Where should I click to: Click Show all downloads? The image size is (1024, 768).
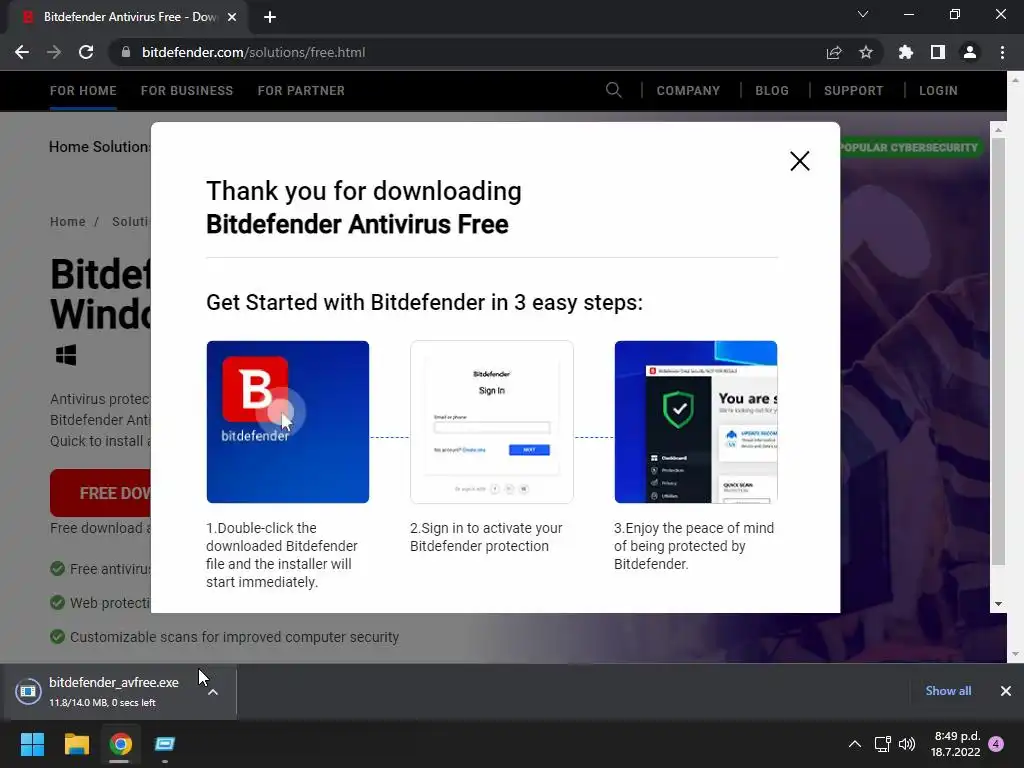[x=948, y=691]
